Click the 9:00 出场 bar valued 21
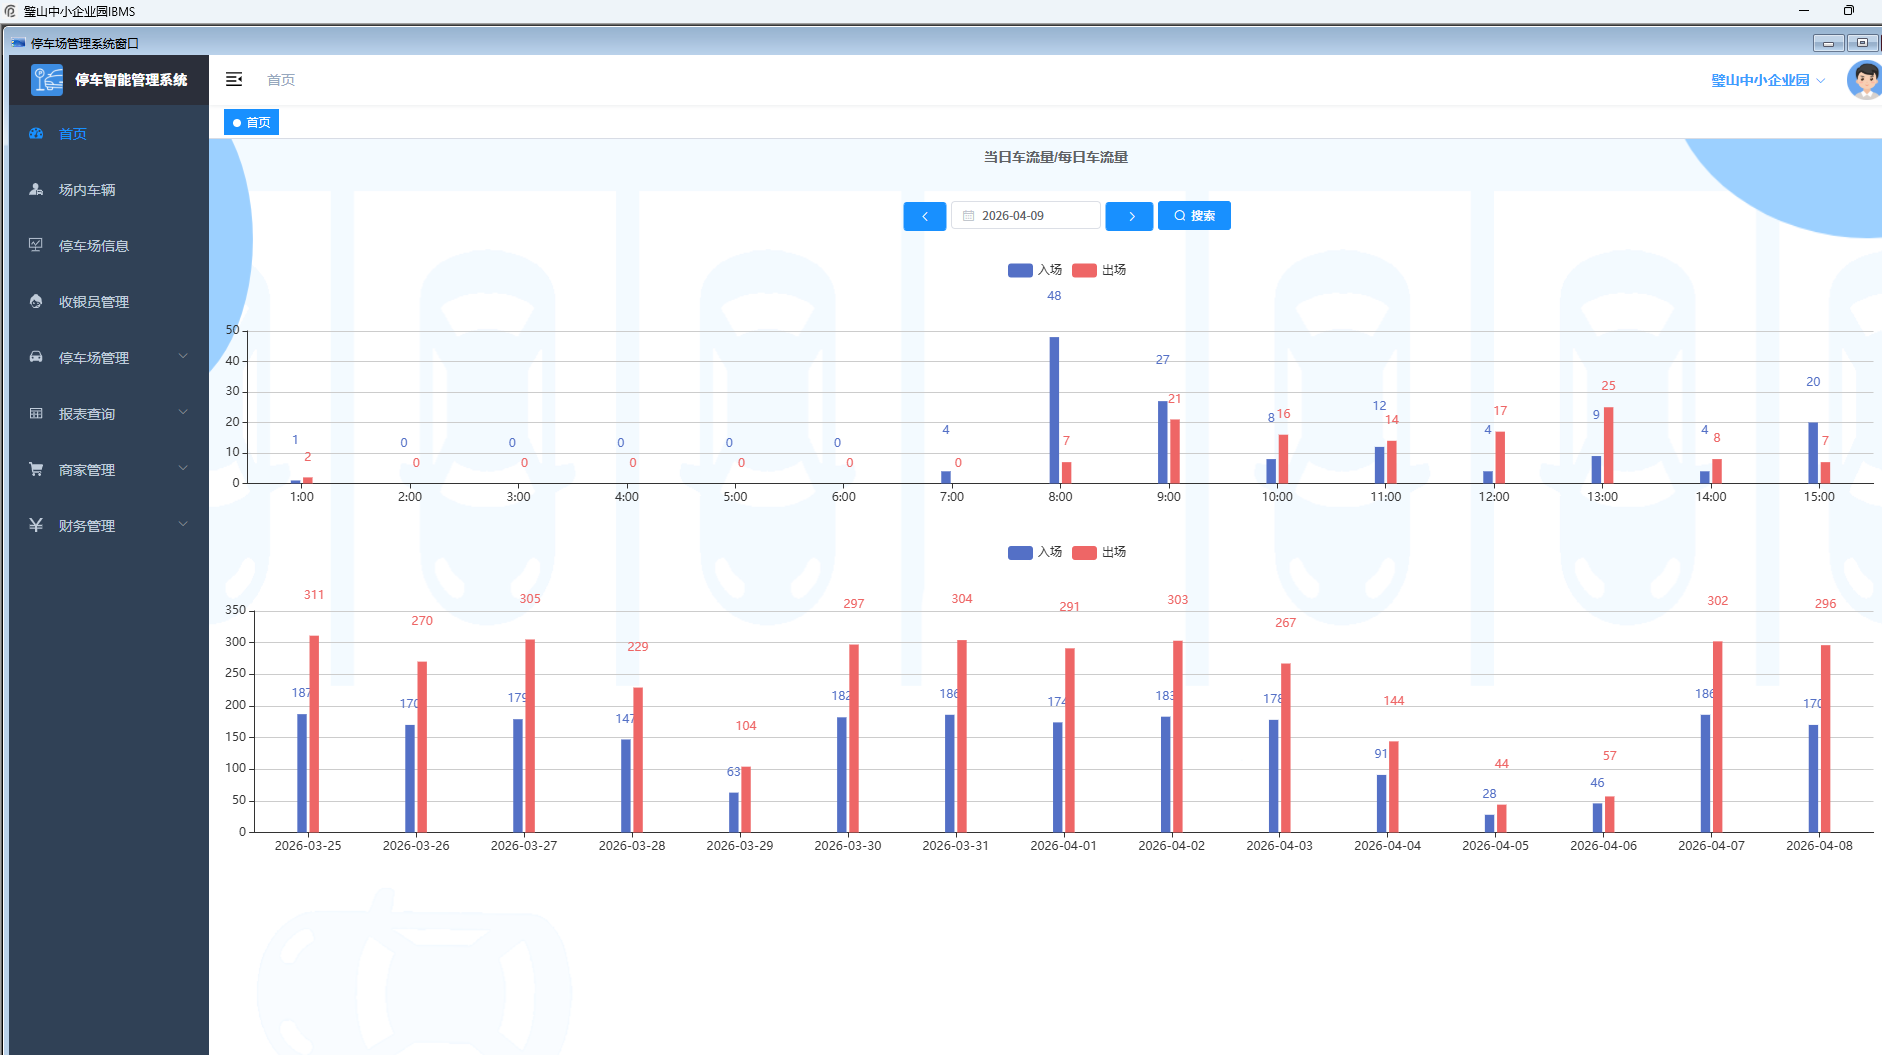Screen dimensions: 1882x1055 coord(1175,451)
